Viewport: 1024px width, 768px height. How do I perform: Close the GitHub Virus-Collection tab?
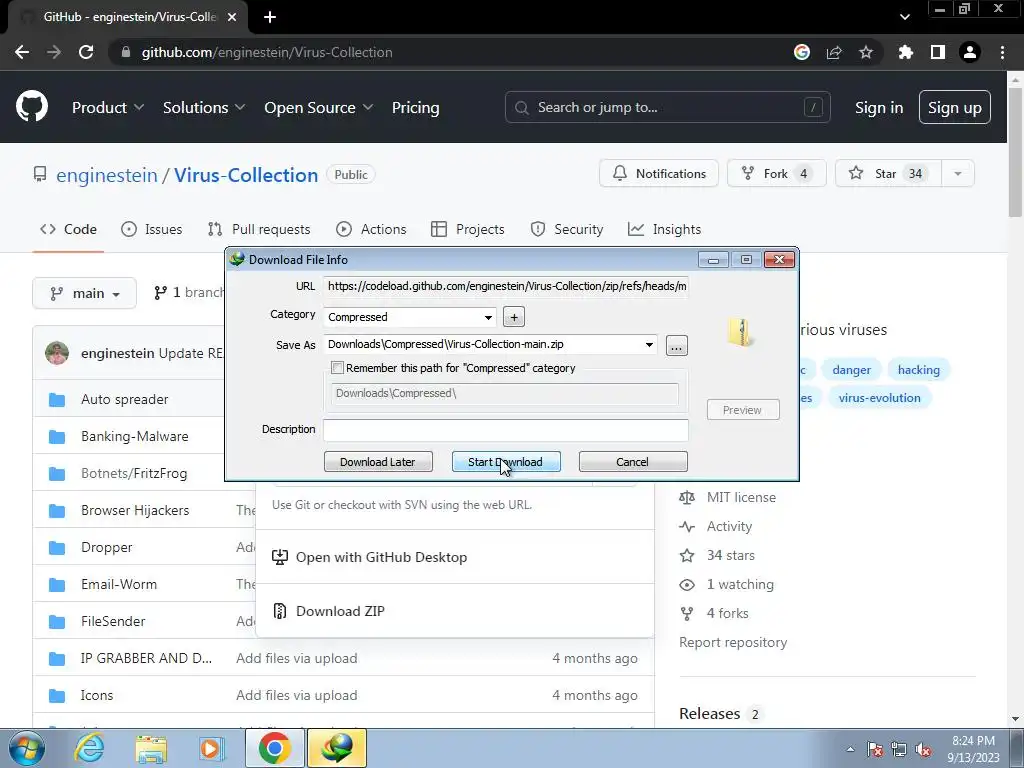coord(232,17)
